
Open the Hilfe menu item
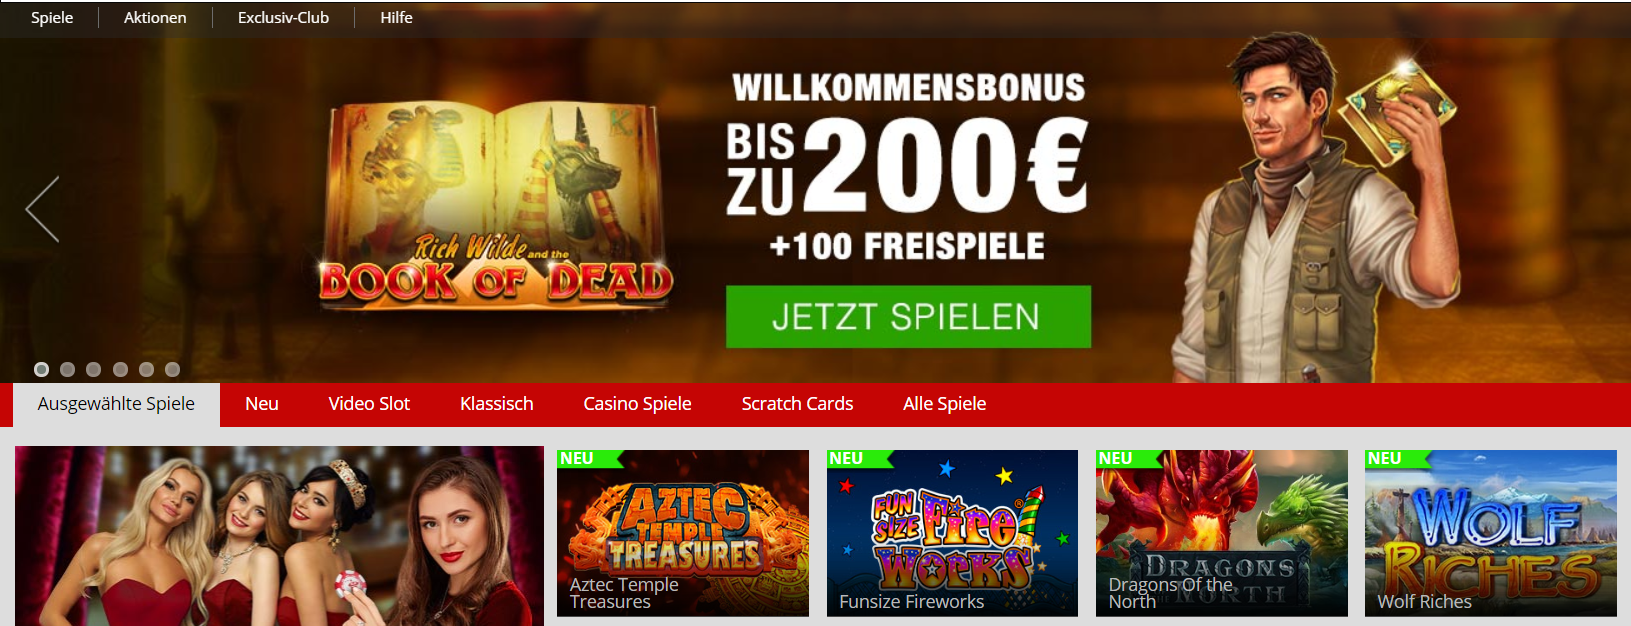pos(396,17)
